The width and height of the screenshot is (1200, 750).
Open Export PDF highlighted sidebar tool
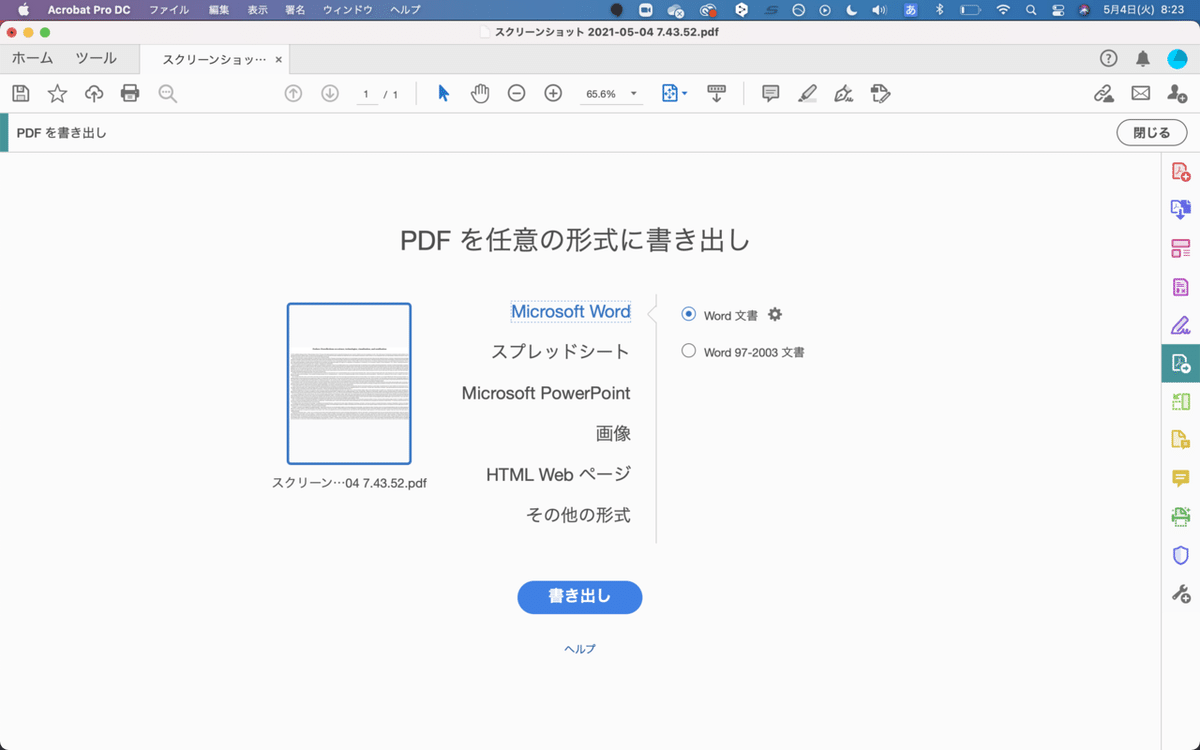click(x=1181, y=363)
